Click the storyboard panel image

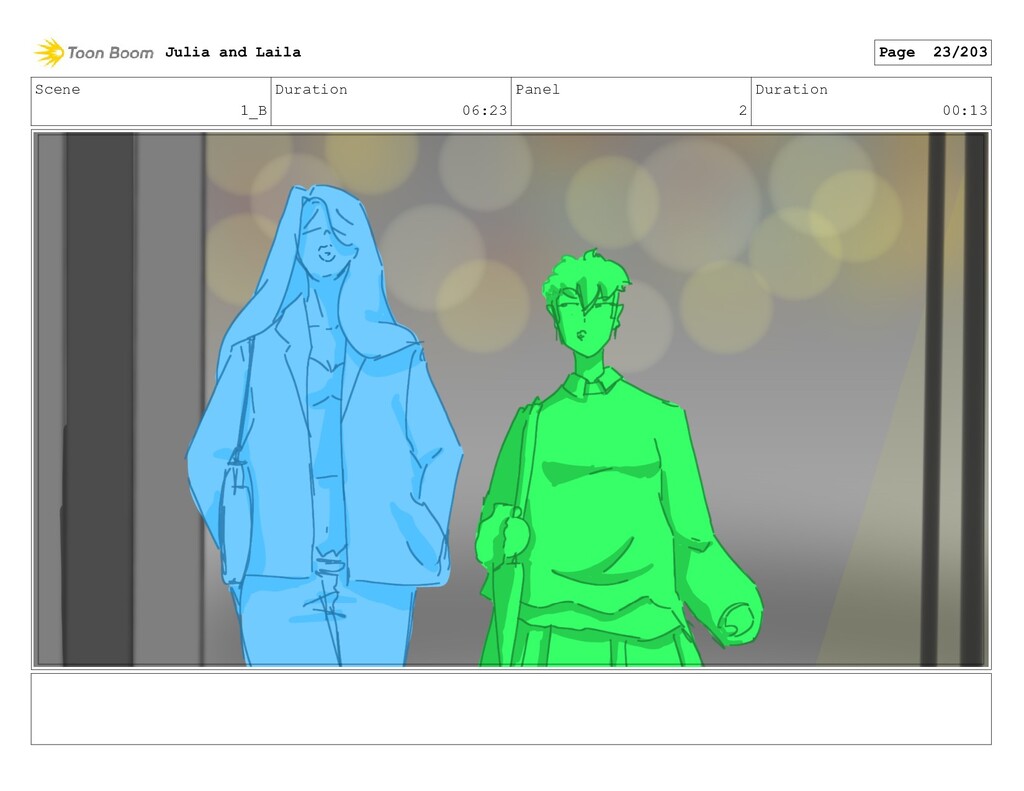tap(511, 399)
